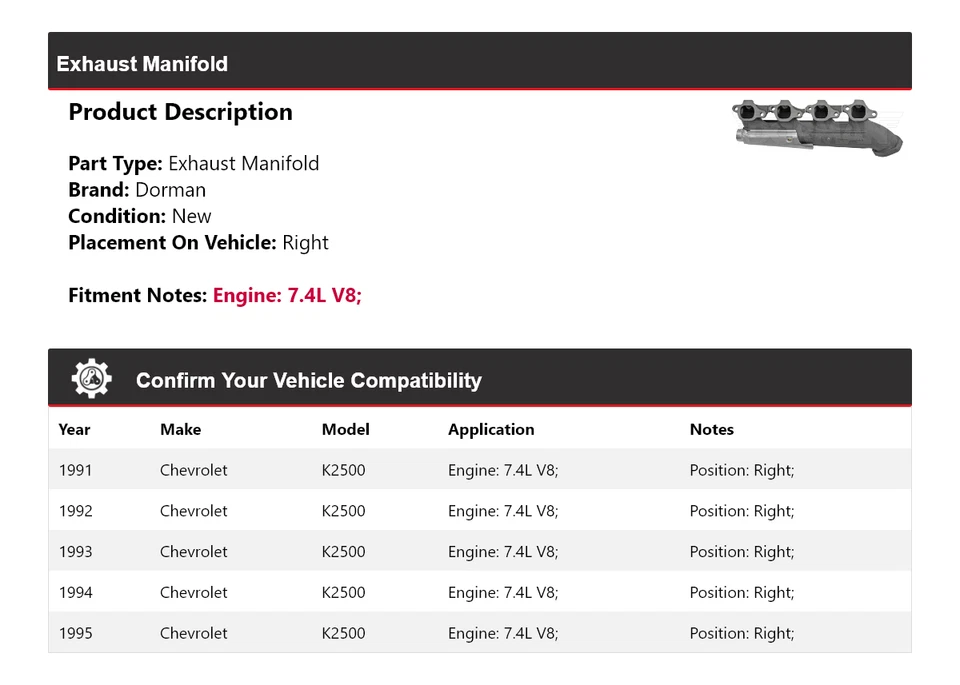Click the 1993 year cell
960x685 pixels.
pos(75,552)
